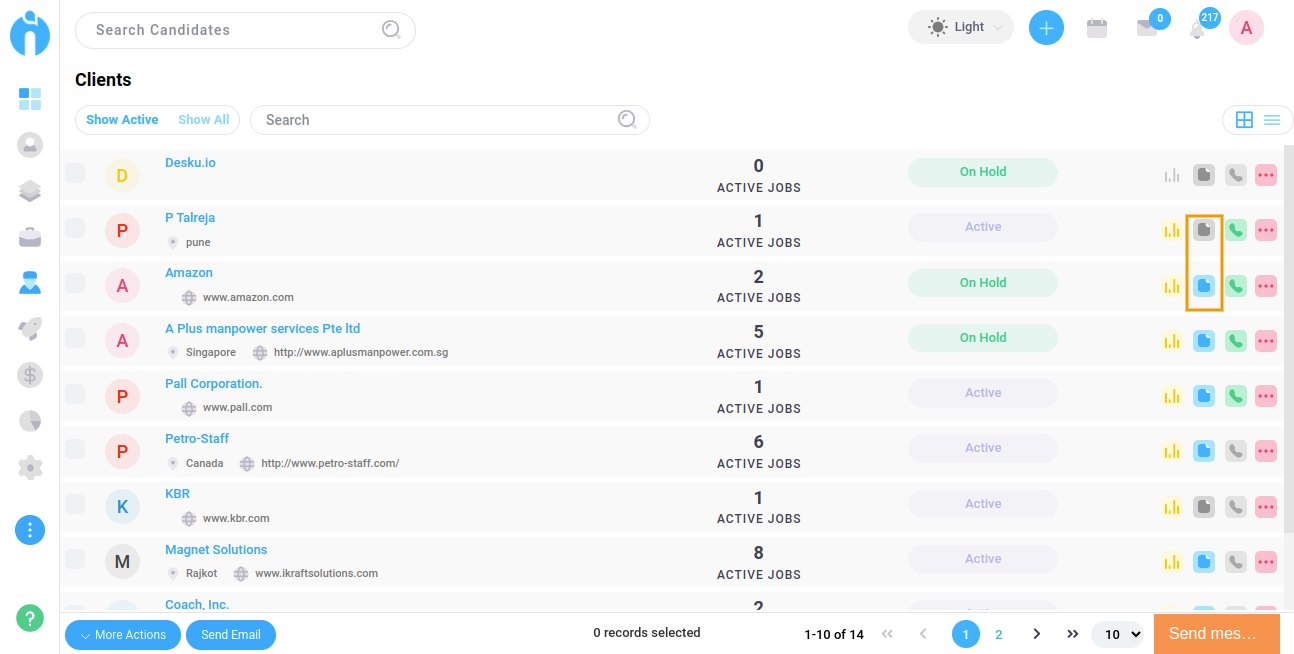Click the blue three-dots sidebar button

(30, 529)
